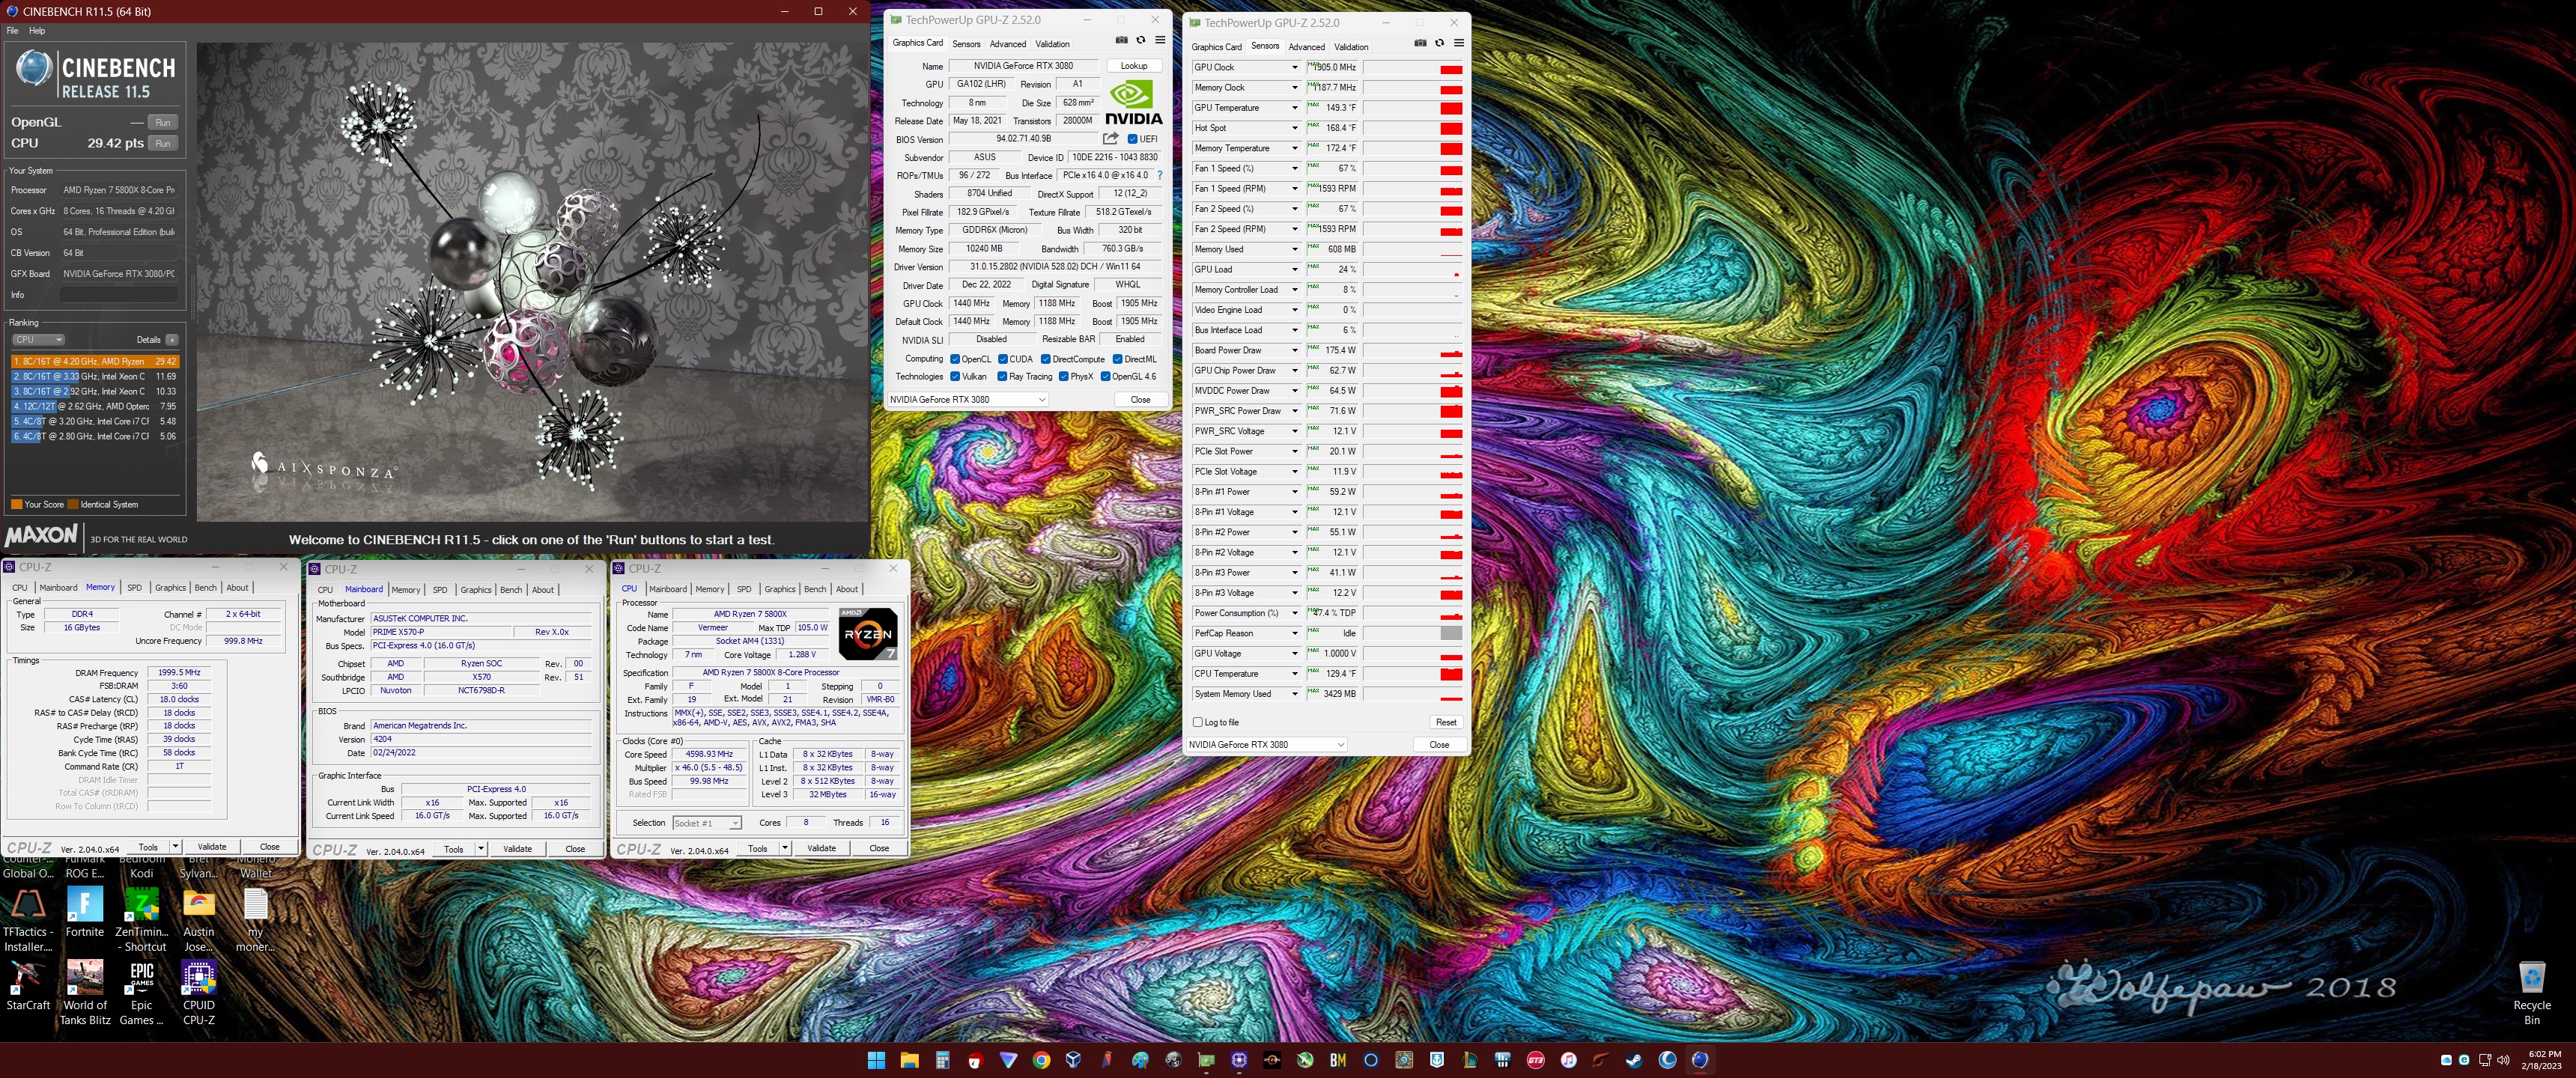Click Run button for OpenGL test
Viewport: 2576px width, 1078px height.
163,122
